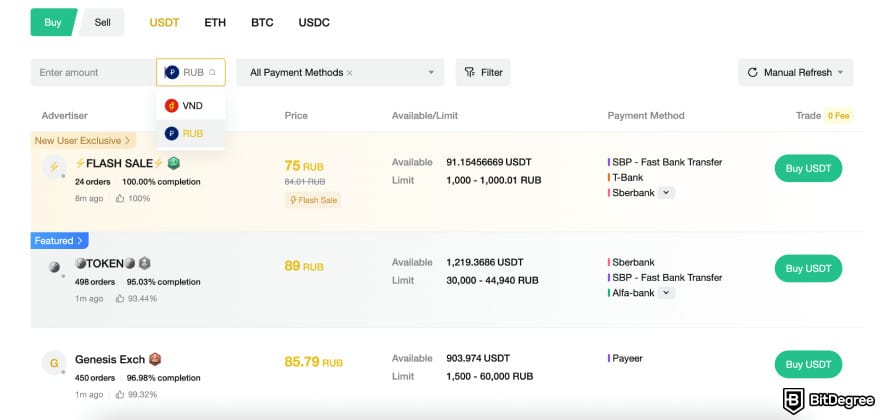Select USDC coin tab

click(314, 23)
